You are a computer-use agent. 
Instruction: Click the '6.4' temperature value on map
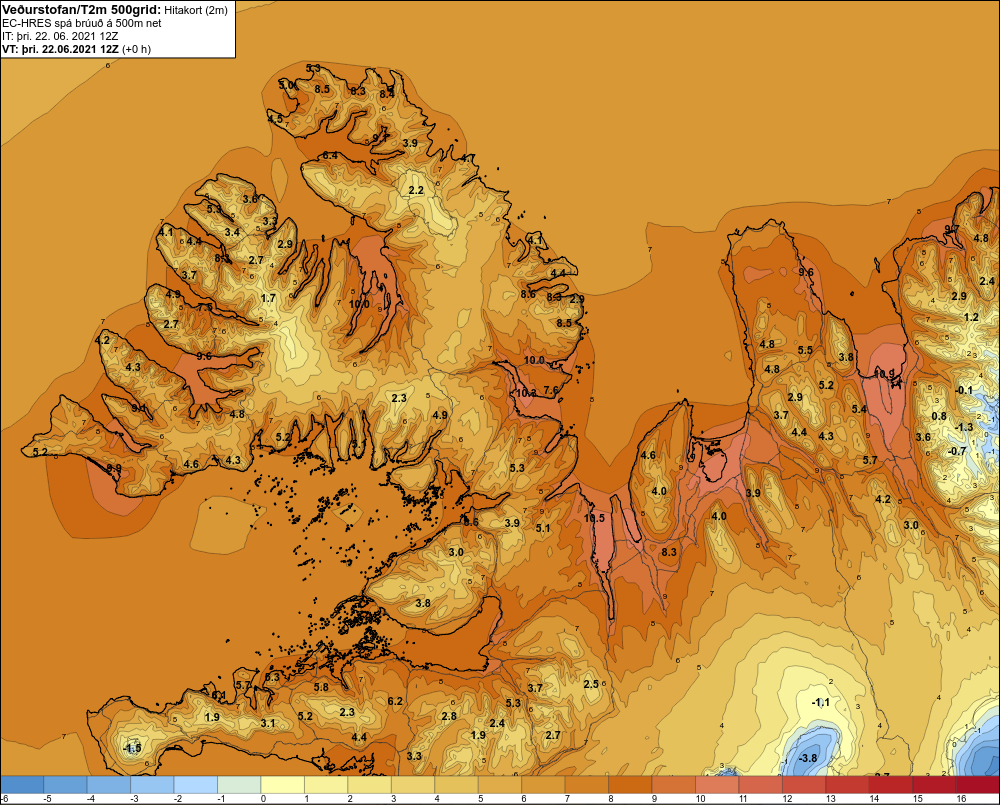(x=330, y=155)
